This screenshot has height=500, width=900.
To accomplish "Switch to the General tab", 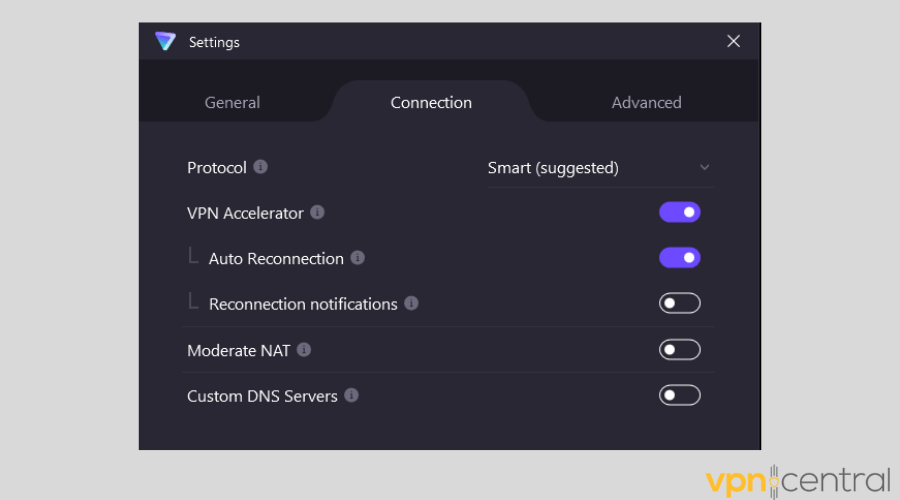I will [x=232, y=102].
